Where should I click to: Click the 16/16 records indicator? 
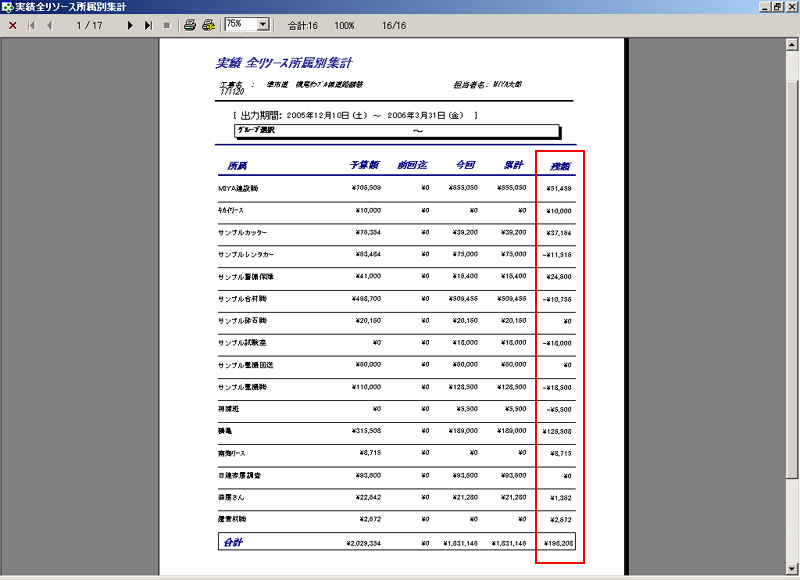[x=394, y=26]
